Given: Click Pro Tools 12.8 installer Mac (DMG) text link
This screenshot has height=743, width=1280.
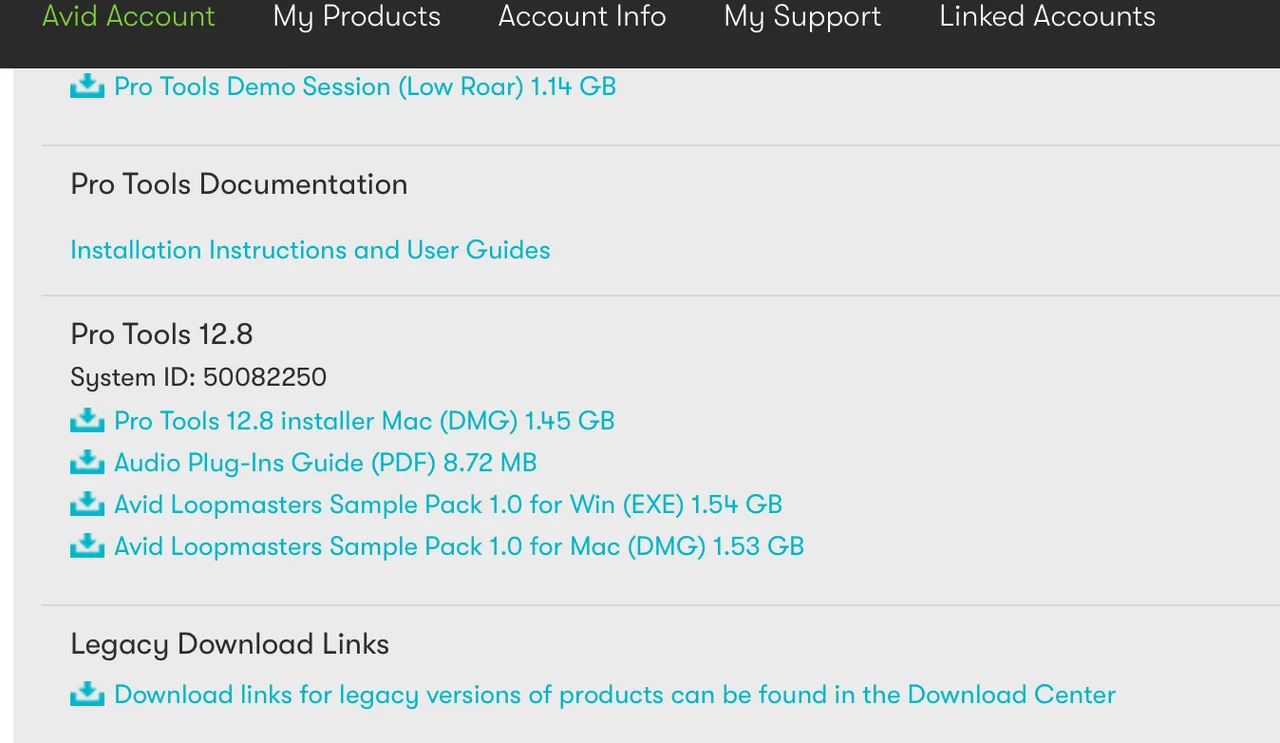Looking at the screenshot, I should 364,421.
